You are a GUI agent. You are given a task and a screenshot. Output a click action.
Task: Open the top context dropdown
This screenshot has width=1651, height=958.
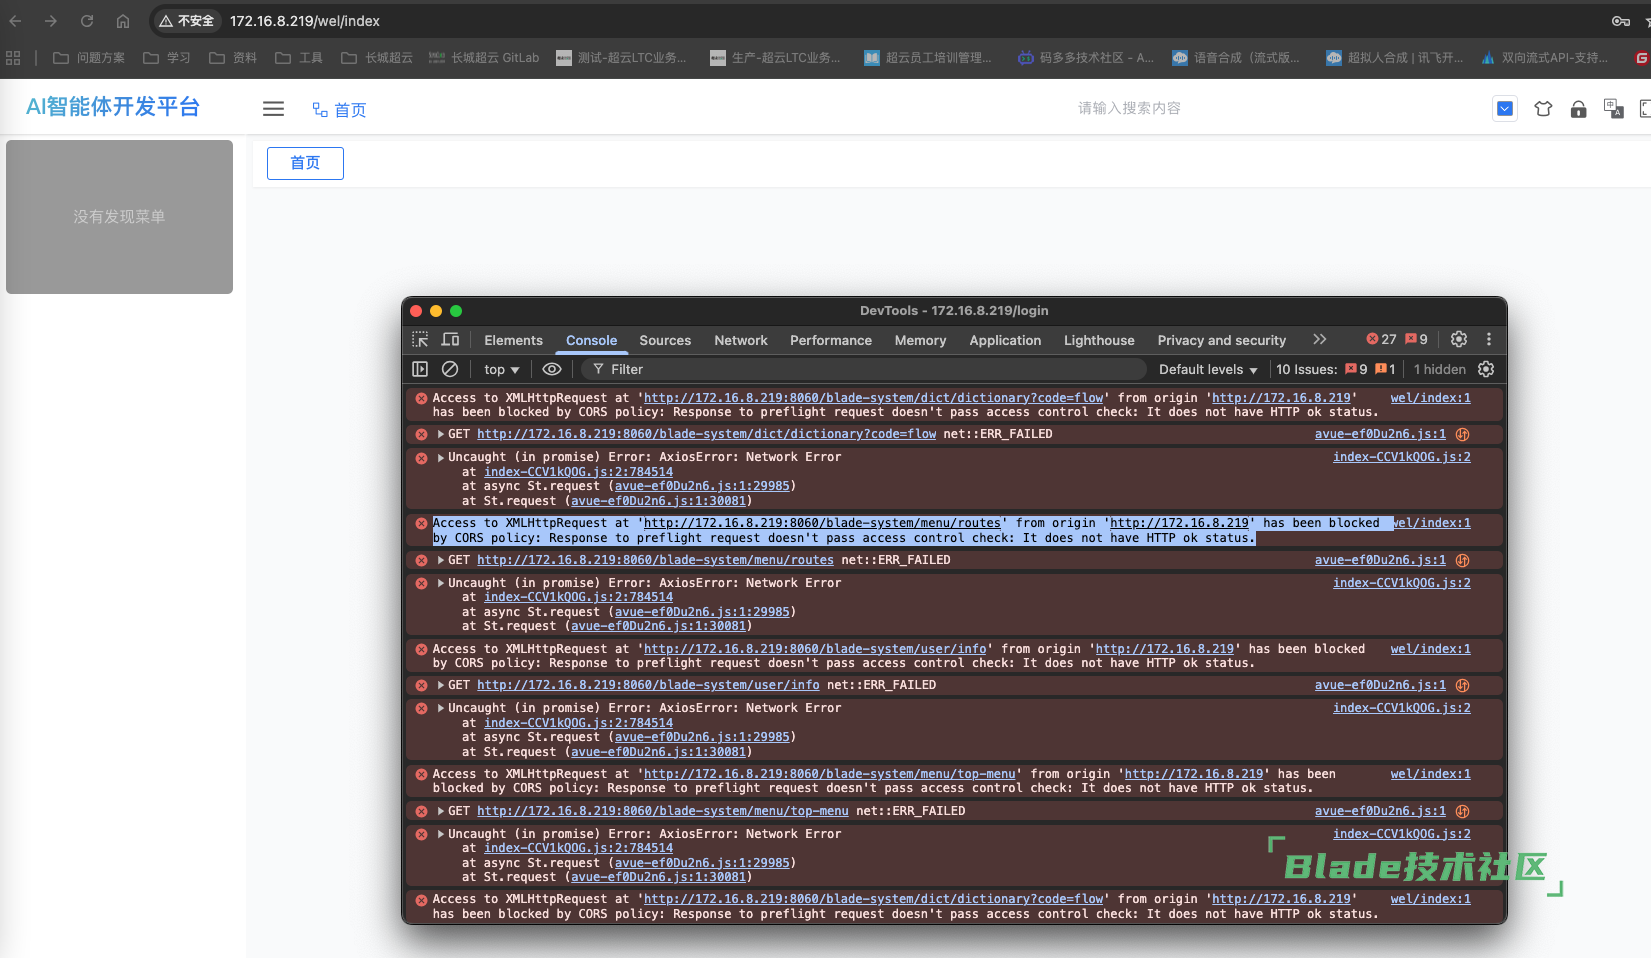pyautogui.click(x=501, y=369)
